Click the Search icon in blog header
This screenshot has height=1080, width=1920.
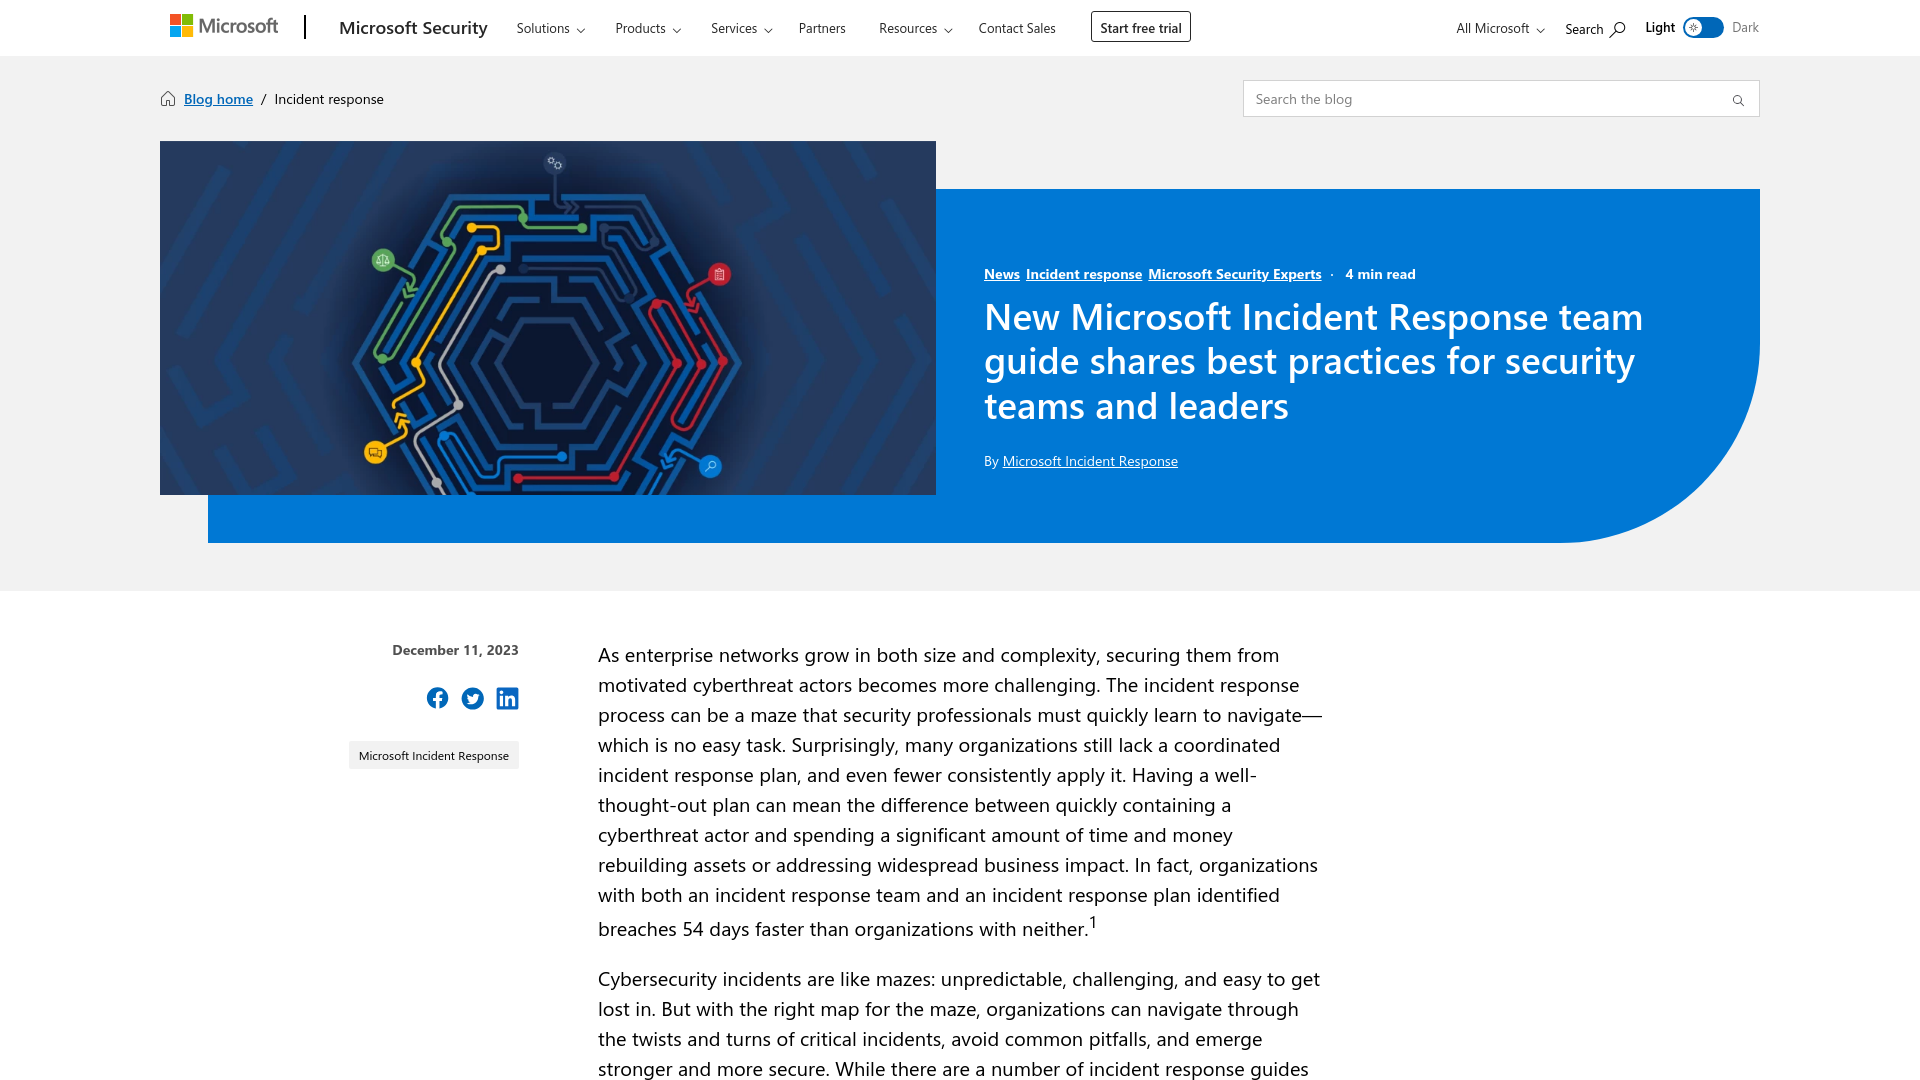click(1738, 100)
